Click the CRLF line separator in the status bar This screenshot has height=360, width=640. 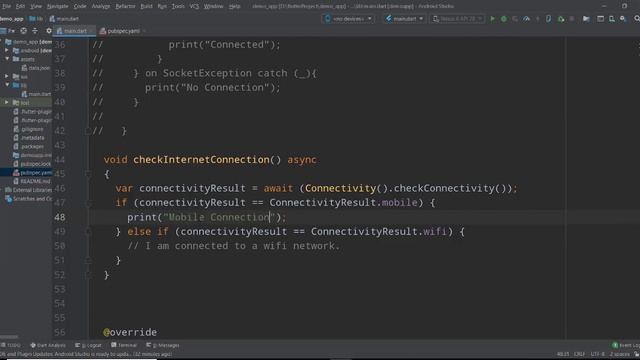pyautogui.click(x=580, y=354)
